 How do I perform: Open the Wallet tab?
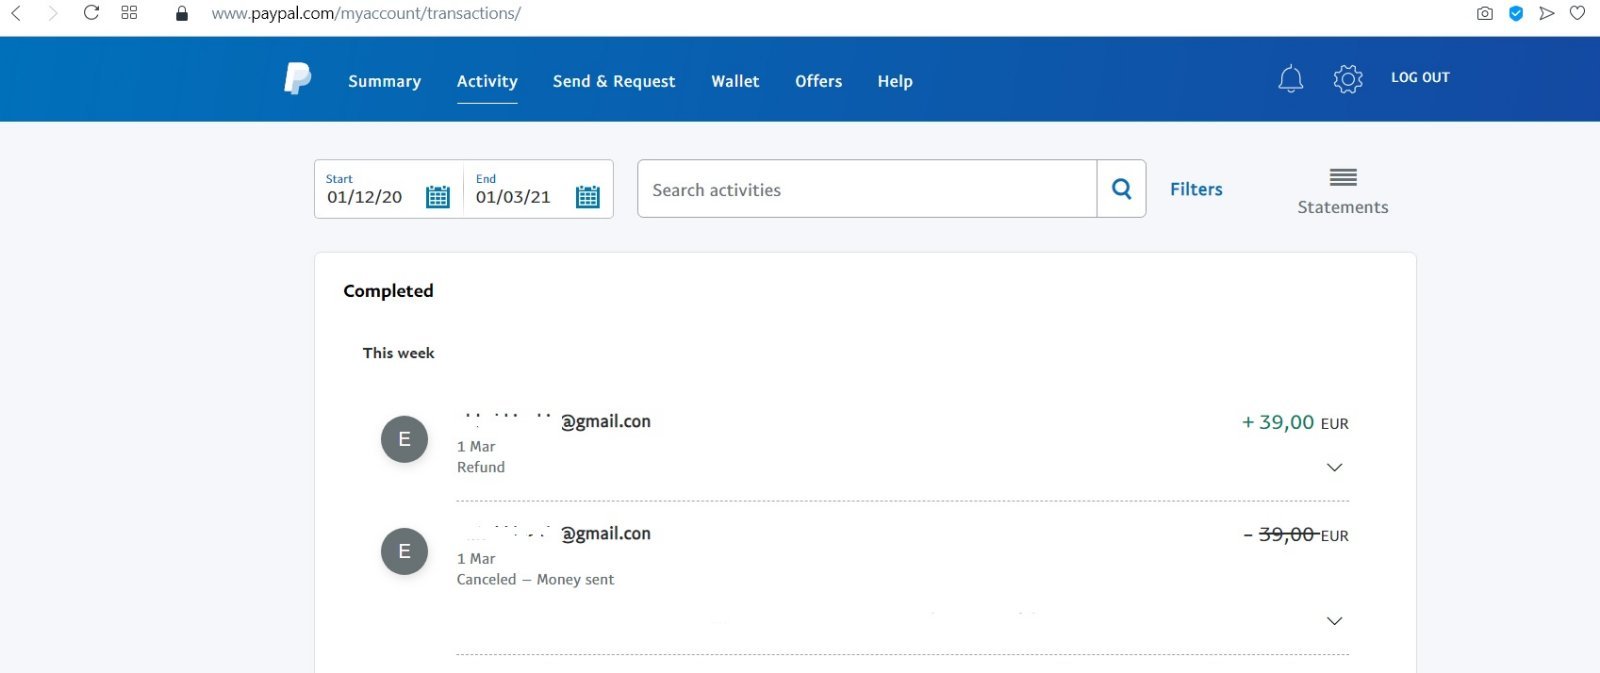[x=735, y=81]
